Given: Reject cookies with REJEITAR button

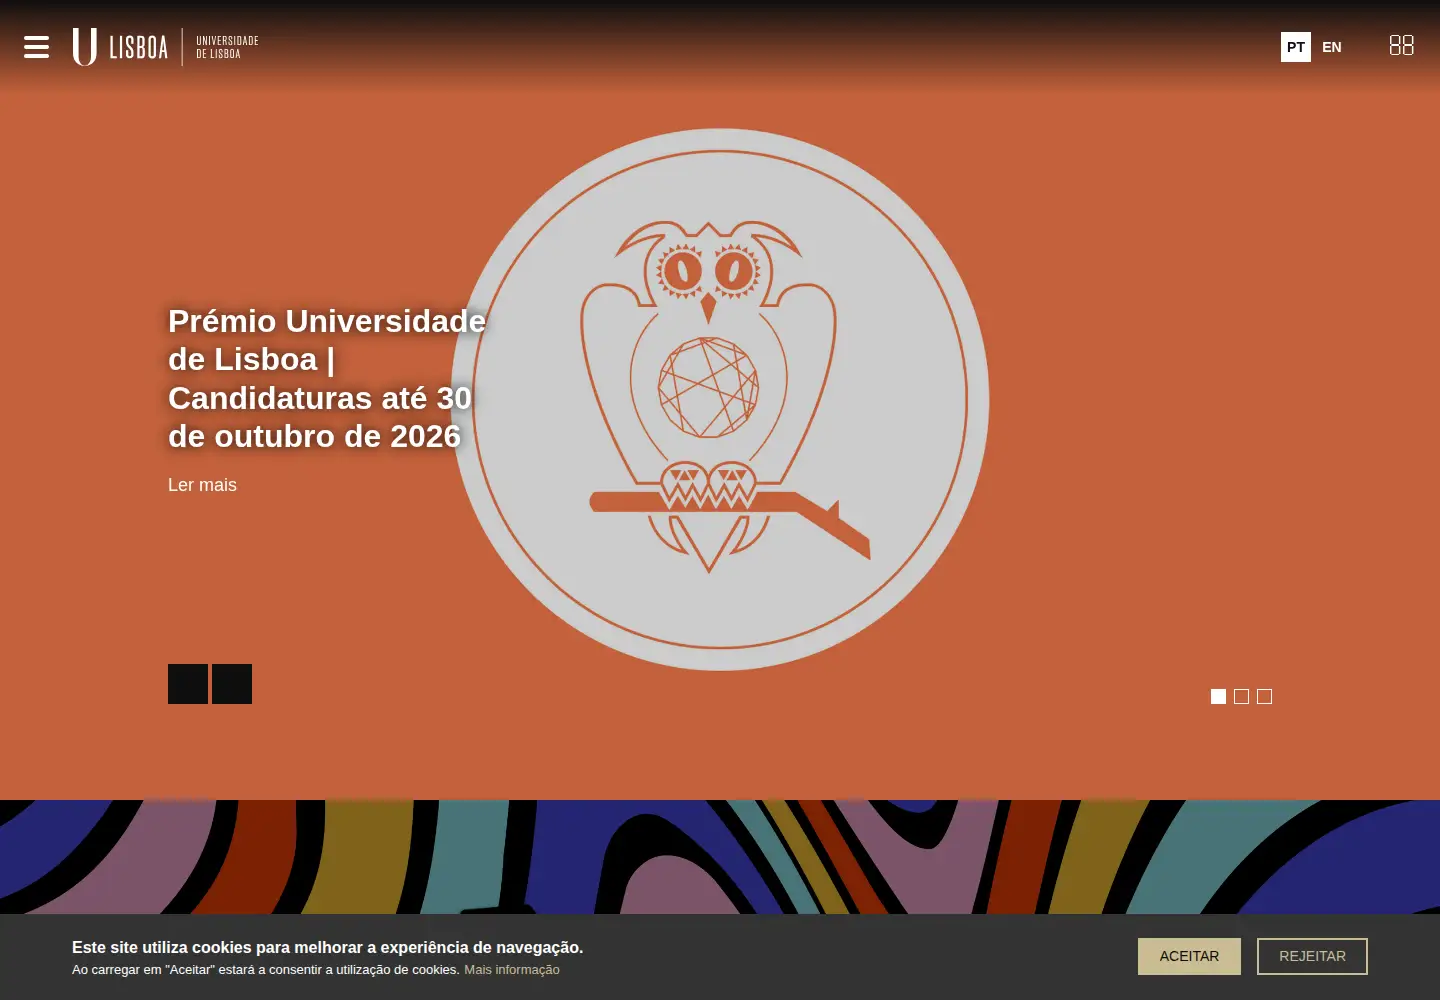Looking at the screenshot, I should pos(1312,956).
